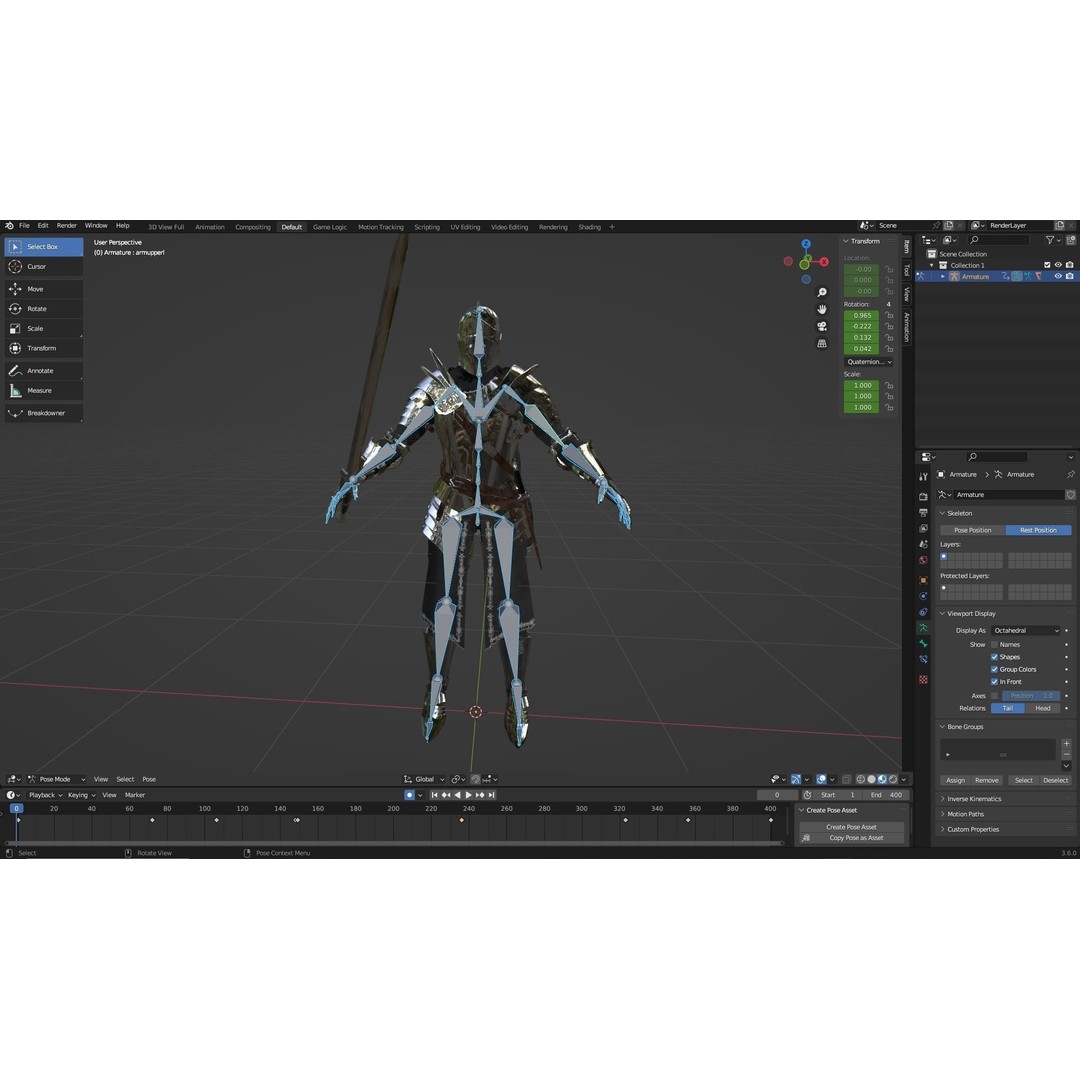Viewport: 1080px width, 1080px height.
Task: Select rendered viewport shading
Action: pyautogui.click(x=893, y=779)
